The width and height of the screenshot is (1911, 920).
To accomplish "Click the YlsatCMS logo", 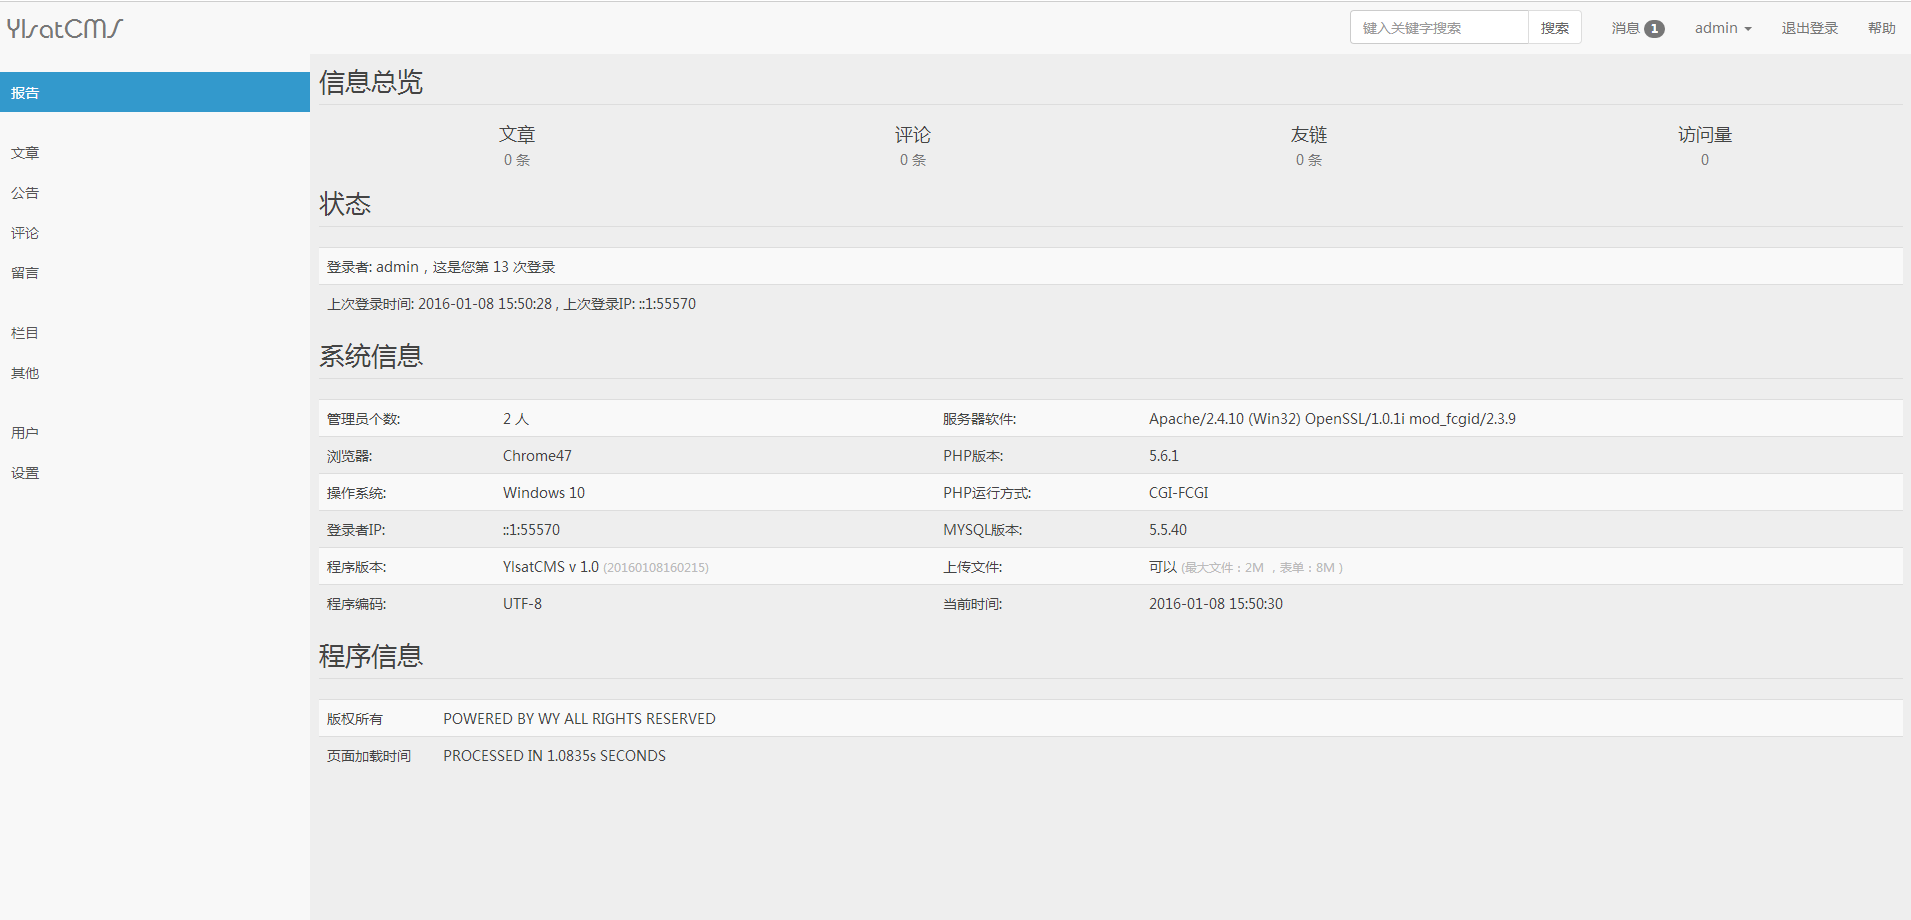I will (x=65, y=28).
